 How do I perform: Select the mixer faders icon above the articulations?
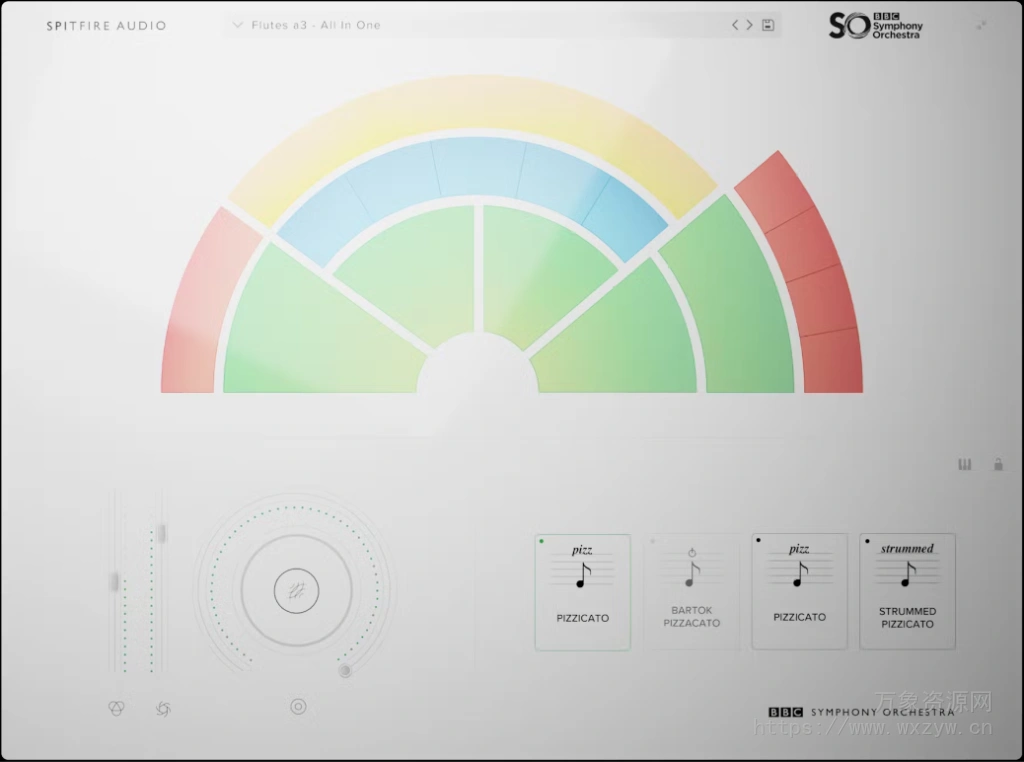[964, 464]
